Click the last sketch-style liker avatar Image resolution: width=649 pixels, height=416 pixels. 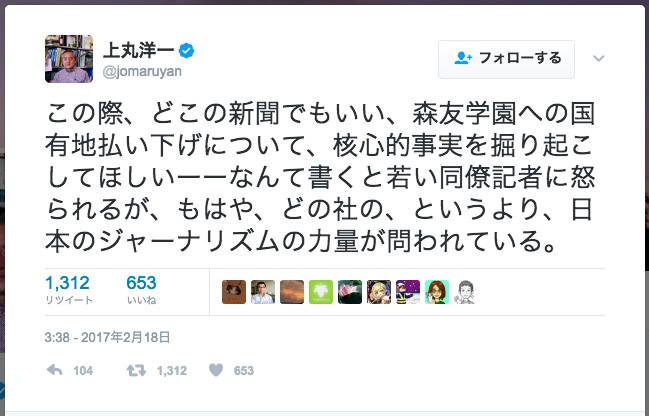(465, 292)
